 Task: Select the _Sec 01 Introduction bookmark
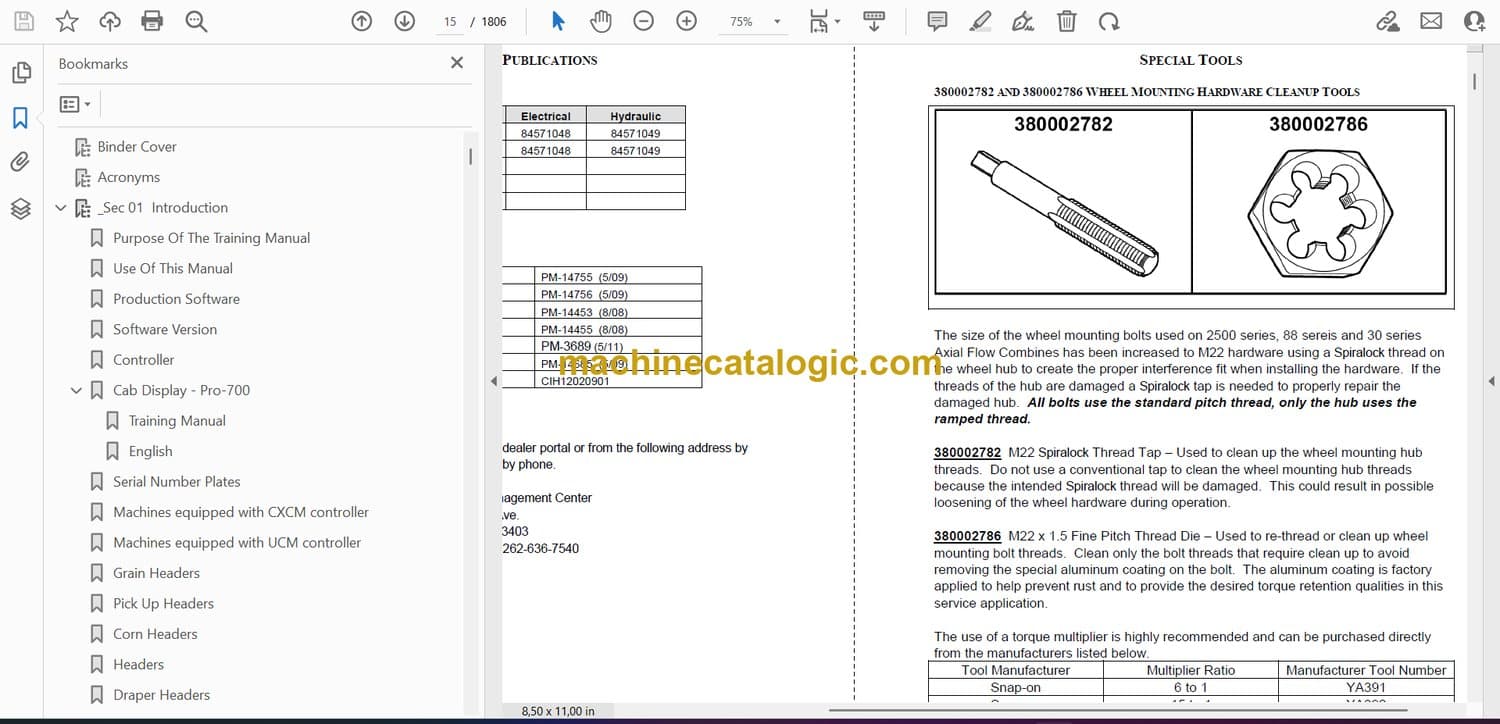tap(163, 208)
